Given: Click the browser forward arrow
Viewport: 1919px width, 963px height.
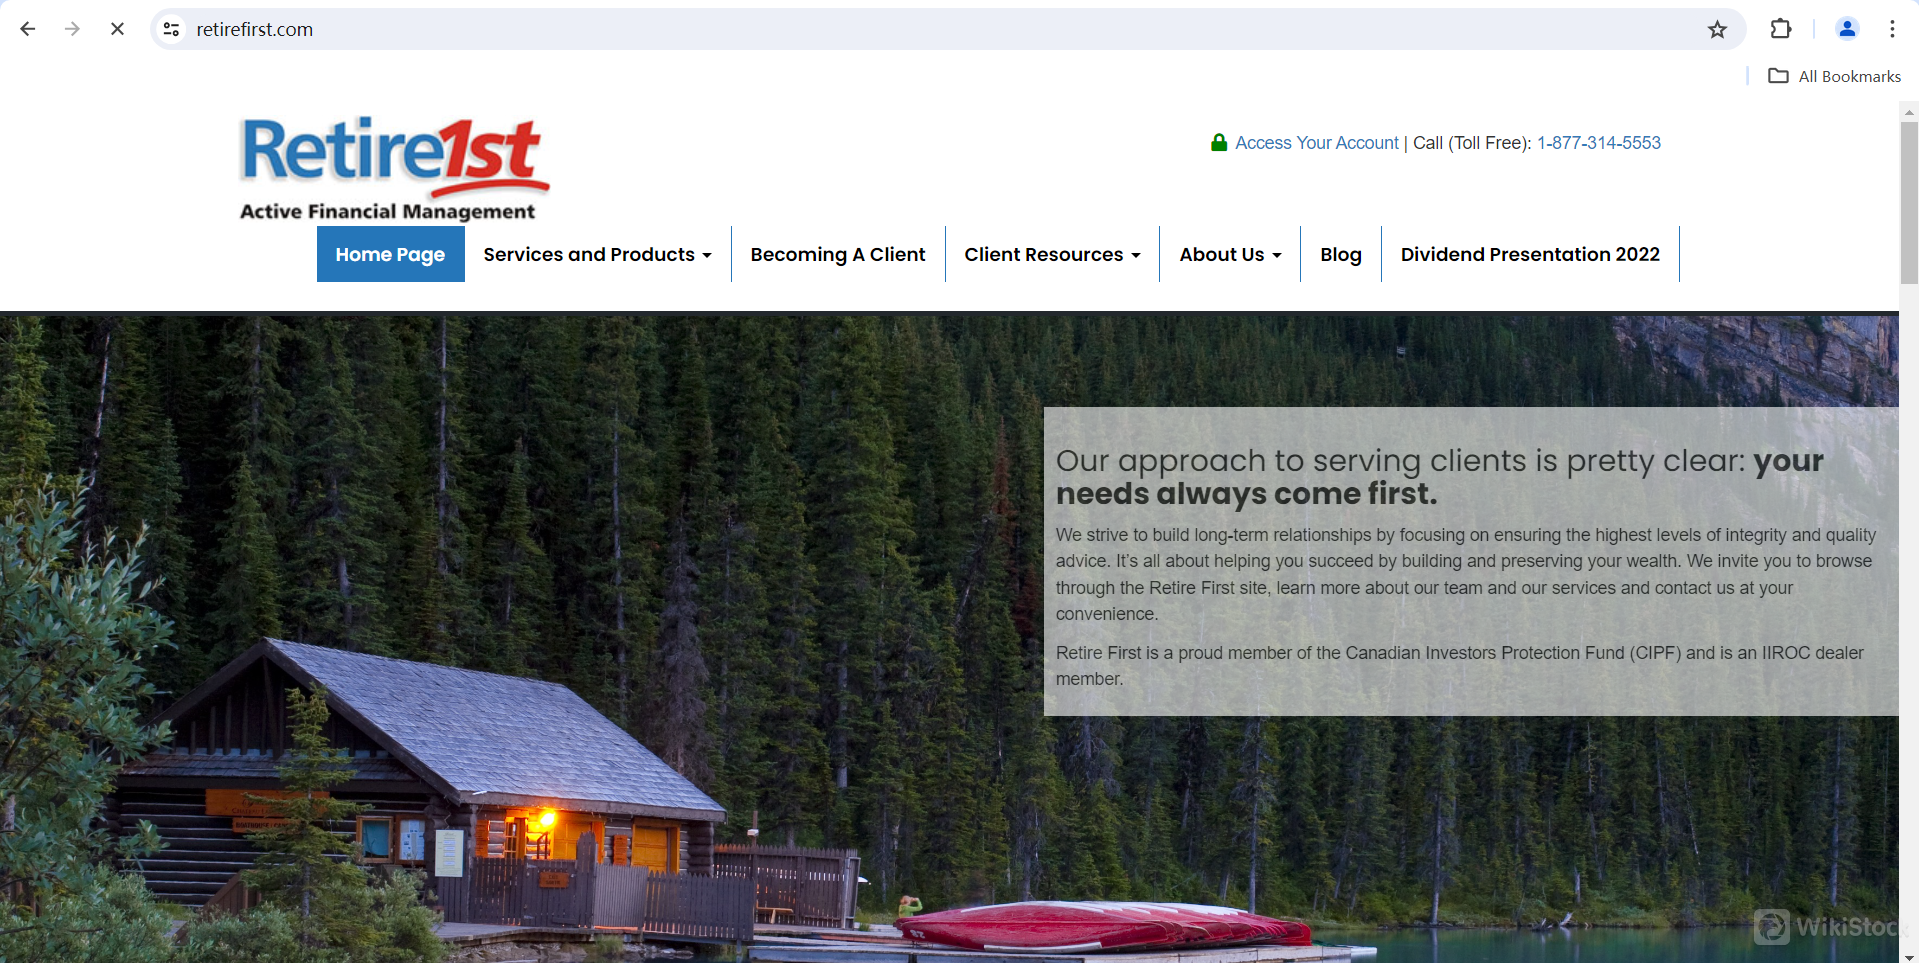Looking at the screenshot, I should [x=72, y=29].
